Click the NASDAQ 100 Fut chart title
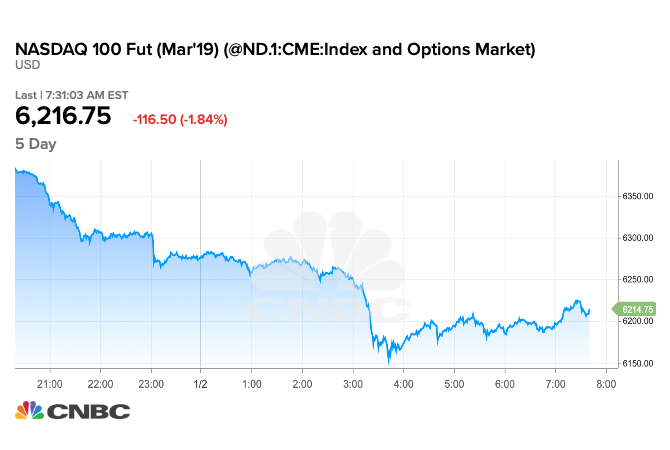The image size is (670, 450). [x=275, y=48]
